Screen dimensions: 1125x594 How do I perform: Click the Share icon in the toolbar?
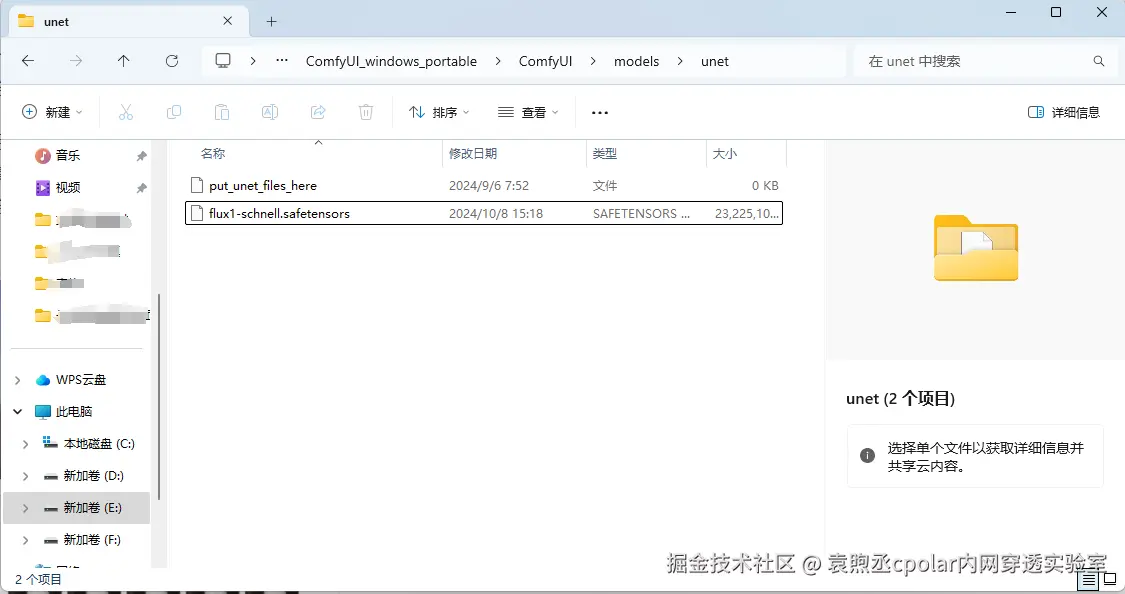click(318, 111)
